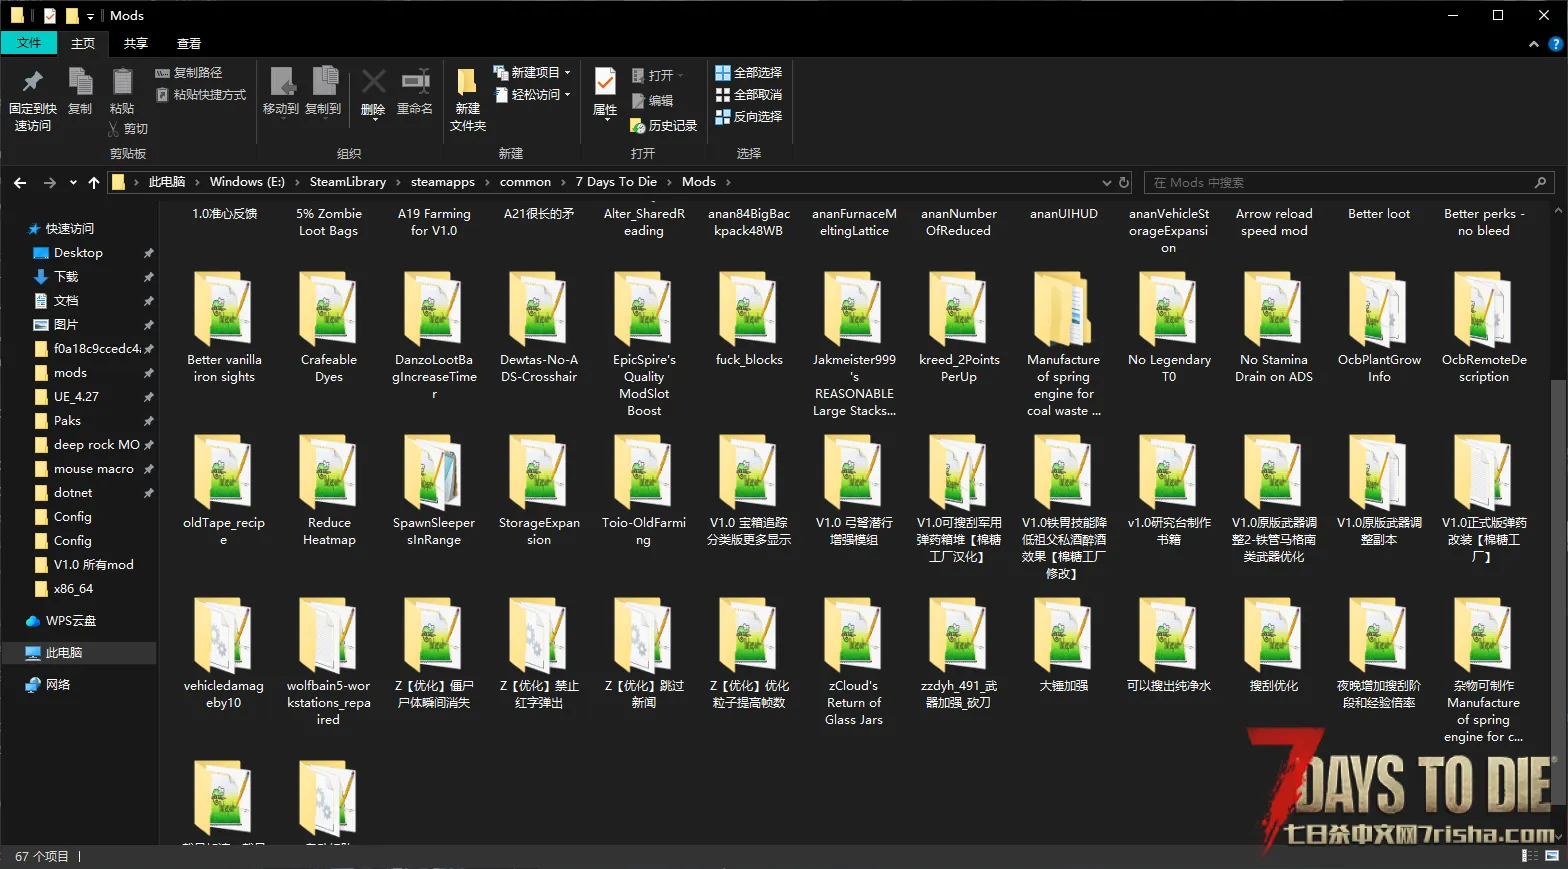Open Easy access (轻松访问) dropdown
1568x869 pixels.
point(533,95)
